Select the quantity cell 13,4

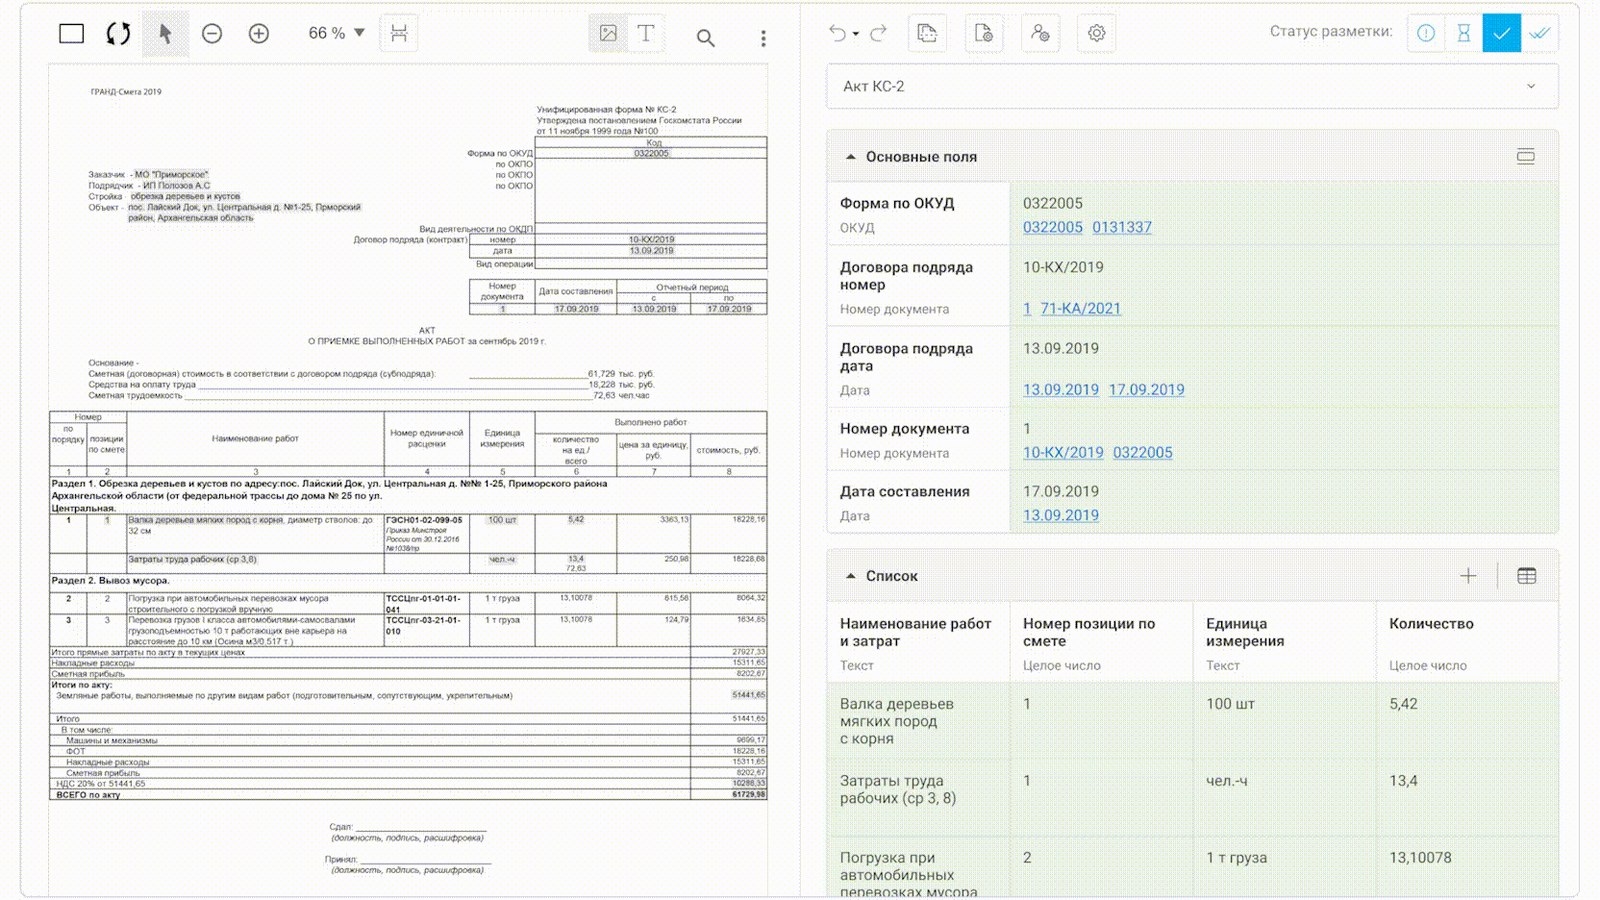pyautogui.click(x=1467, y=797)
